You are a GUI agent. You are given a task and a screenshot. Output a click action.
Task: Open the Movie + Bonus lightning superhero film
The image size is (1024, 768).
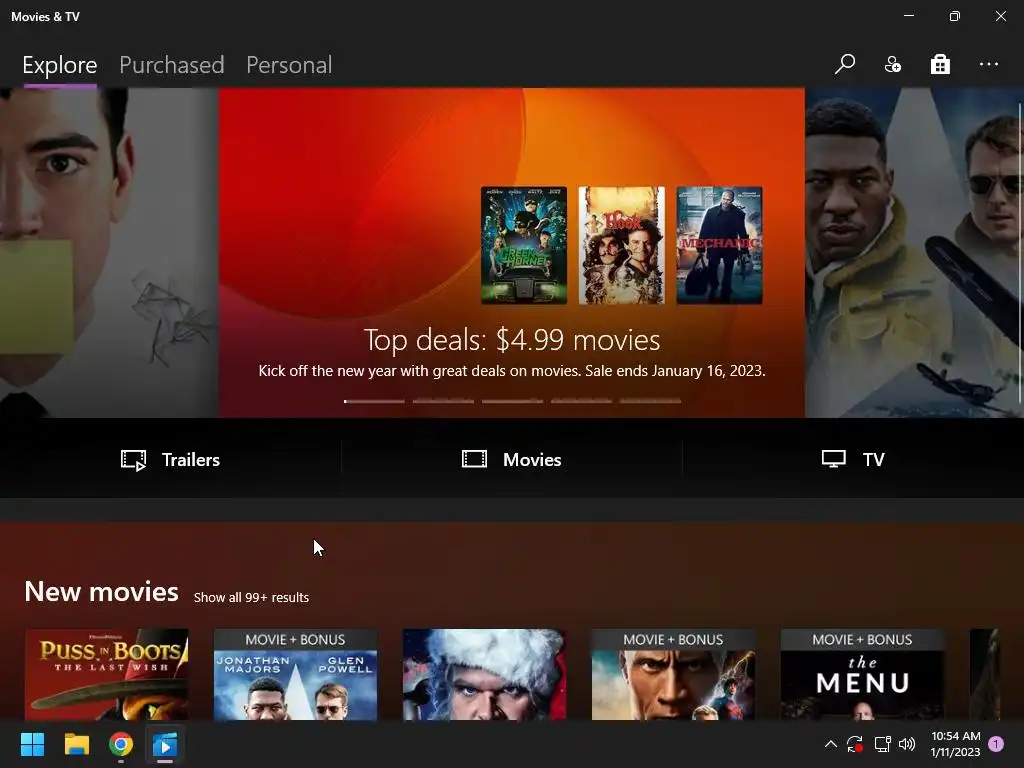point(673,675)
